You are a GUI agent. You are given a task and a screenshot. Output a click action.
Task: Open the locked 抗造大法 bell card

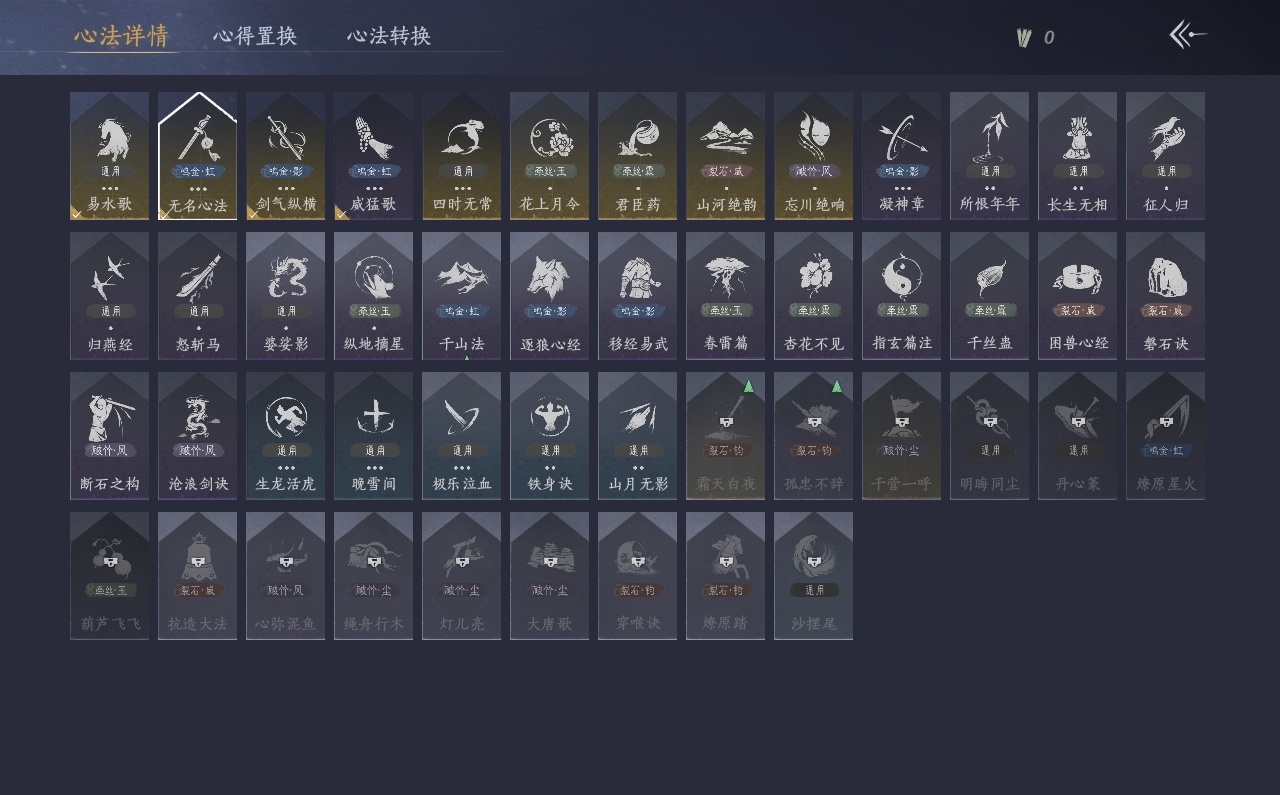coord(198,576)
